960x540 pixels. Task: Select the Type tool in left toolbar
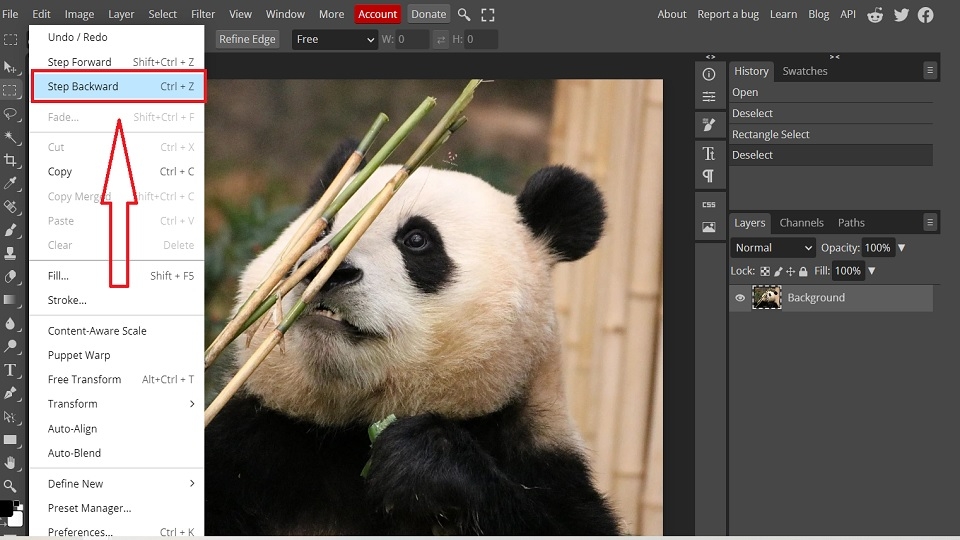click(10, 370)
